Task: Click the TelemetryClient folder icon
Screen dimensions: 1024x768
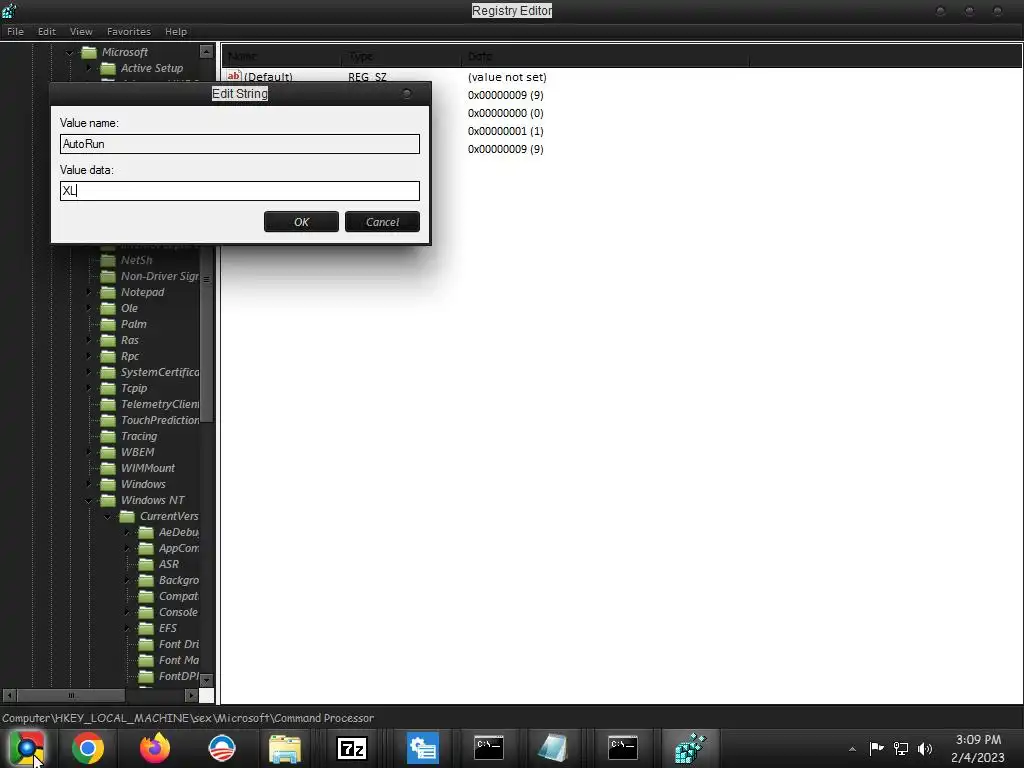Action: point(108,404)
